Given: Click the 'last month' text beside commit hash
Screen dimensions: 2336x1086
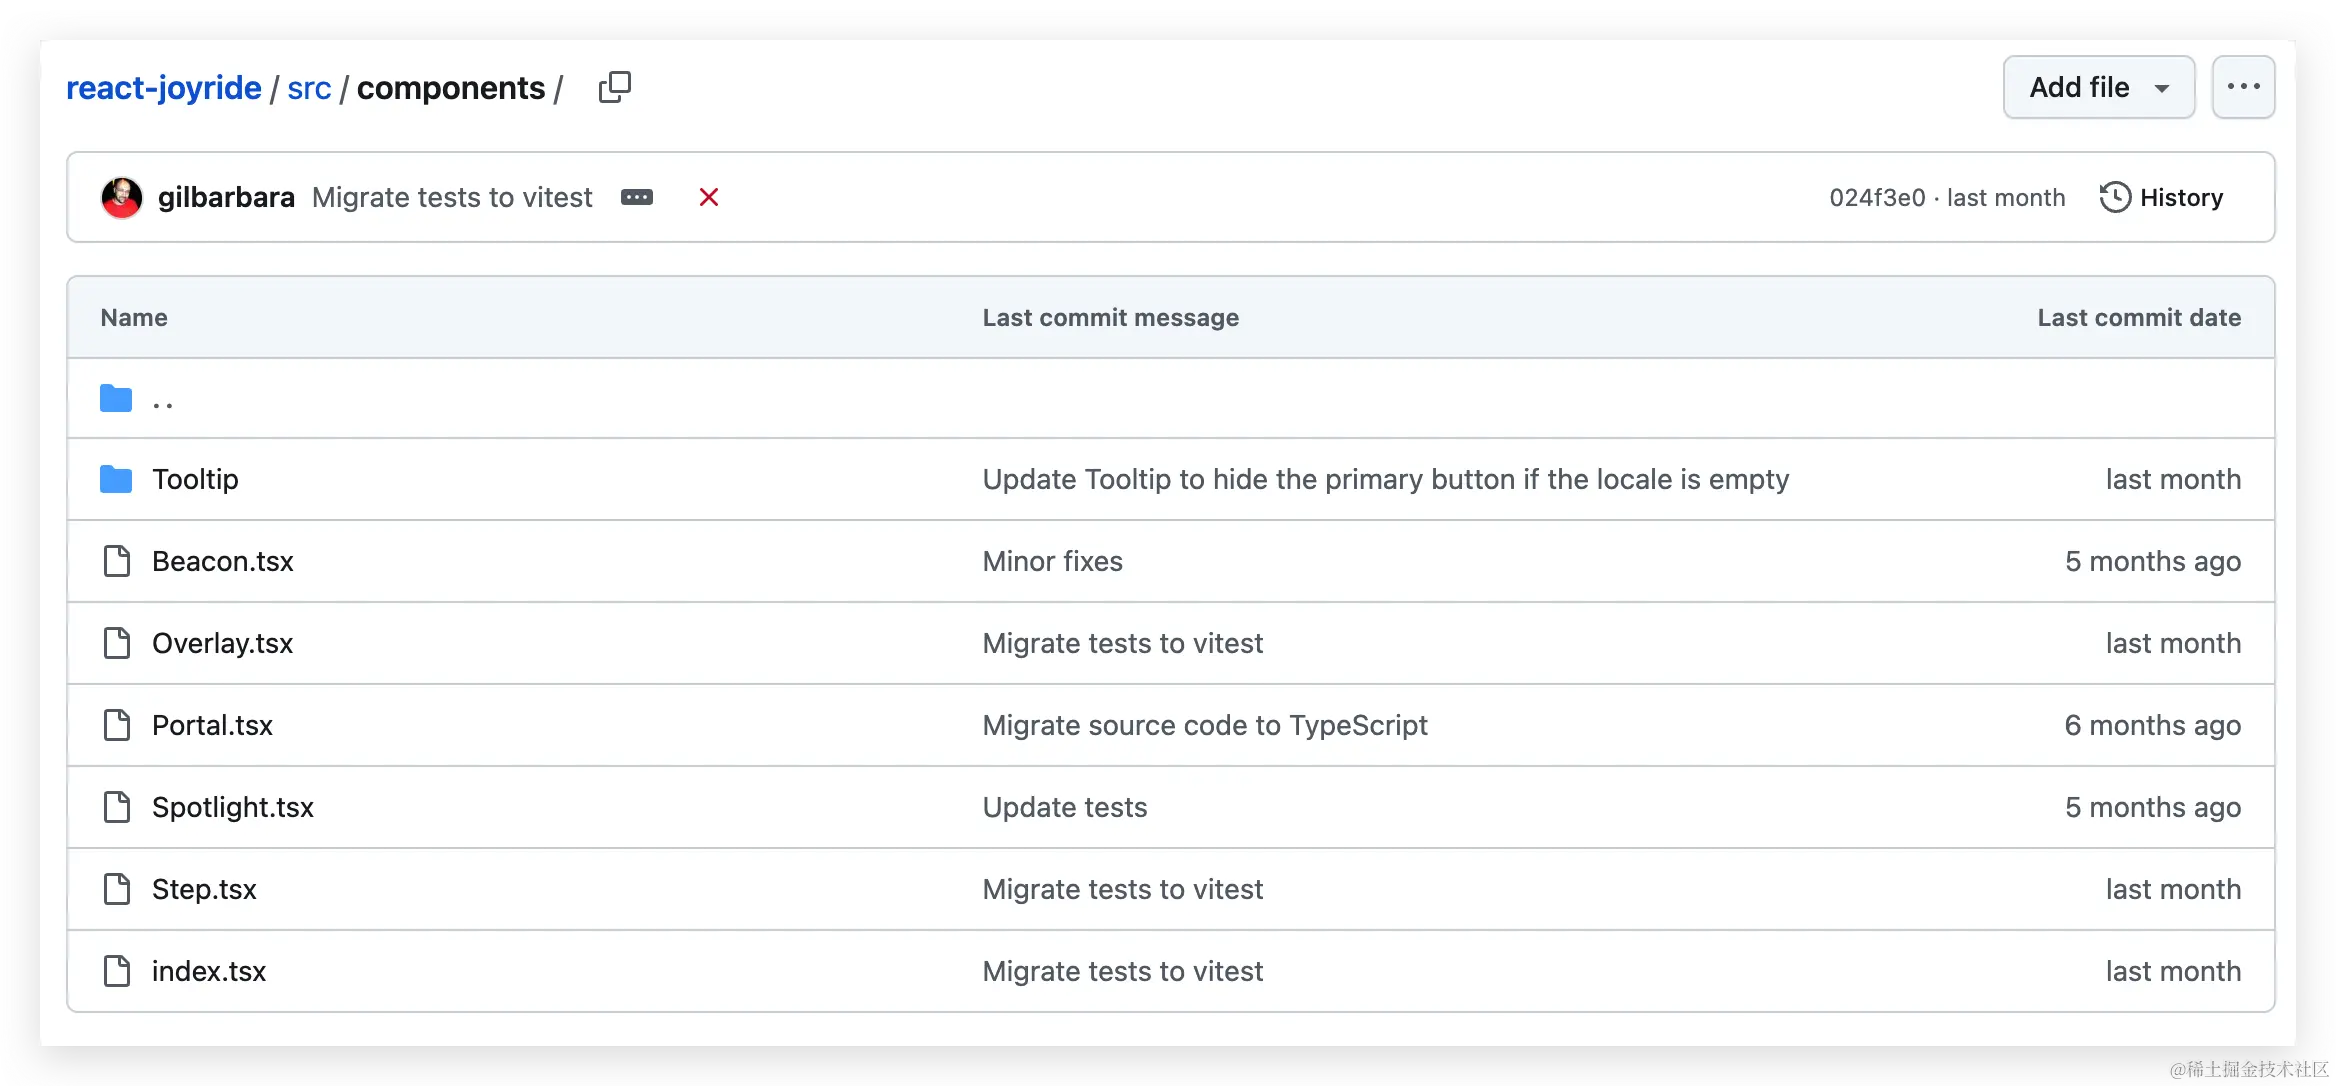Looking at the screenshot, I should point(2006,197).
